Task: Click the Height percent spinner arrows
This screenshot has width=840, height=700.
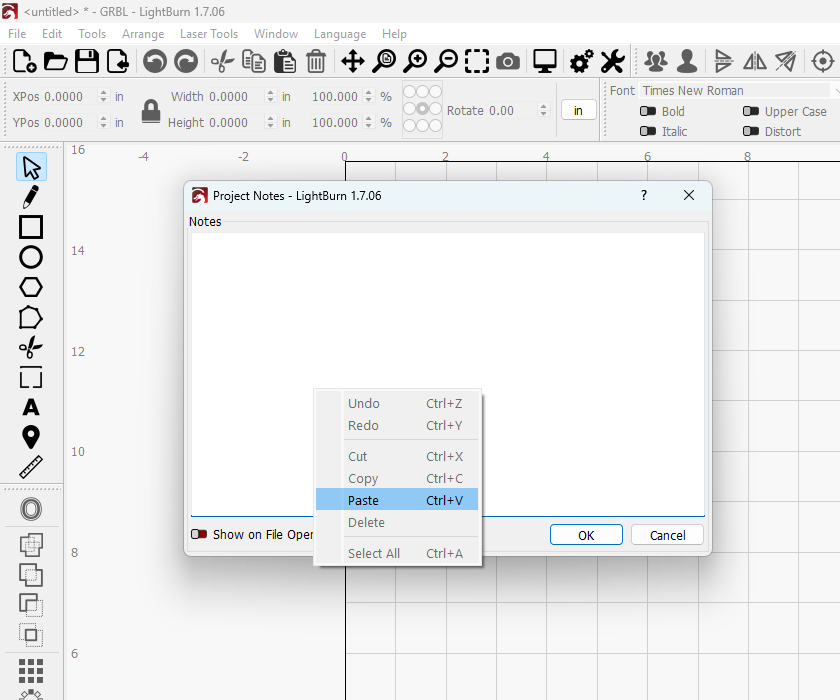Action: point(369,122)
